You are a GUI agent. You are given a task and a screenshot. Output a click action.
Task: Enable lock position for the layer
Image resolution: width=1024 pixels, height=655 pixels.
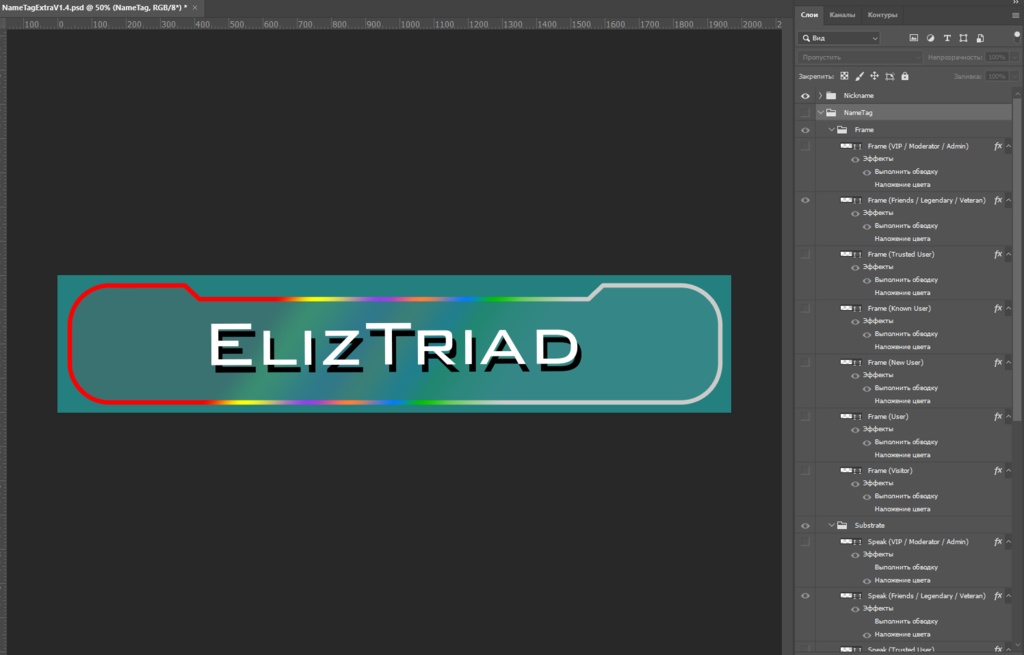875,75
